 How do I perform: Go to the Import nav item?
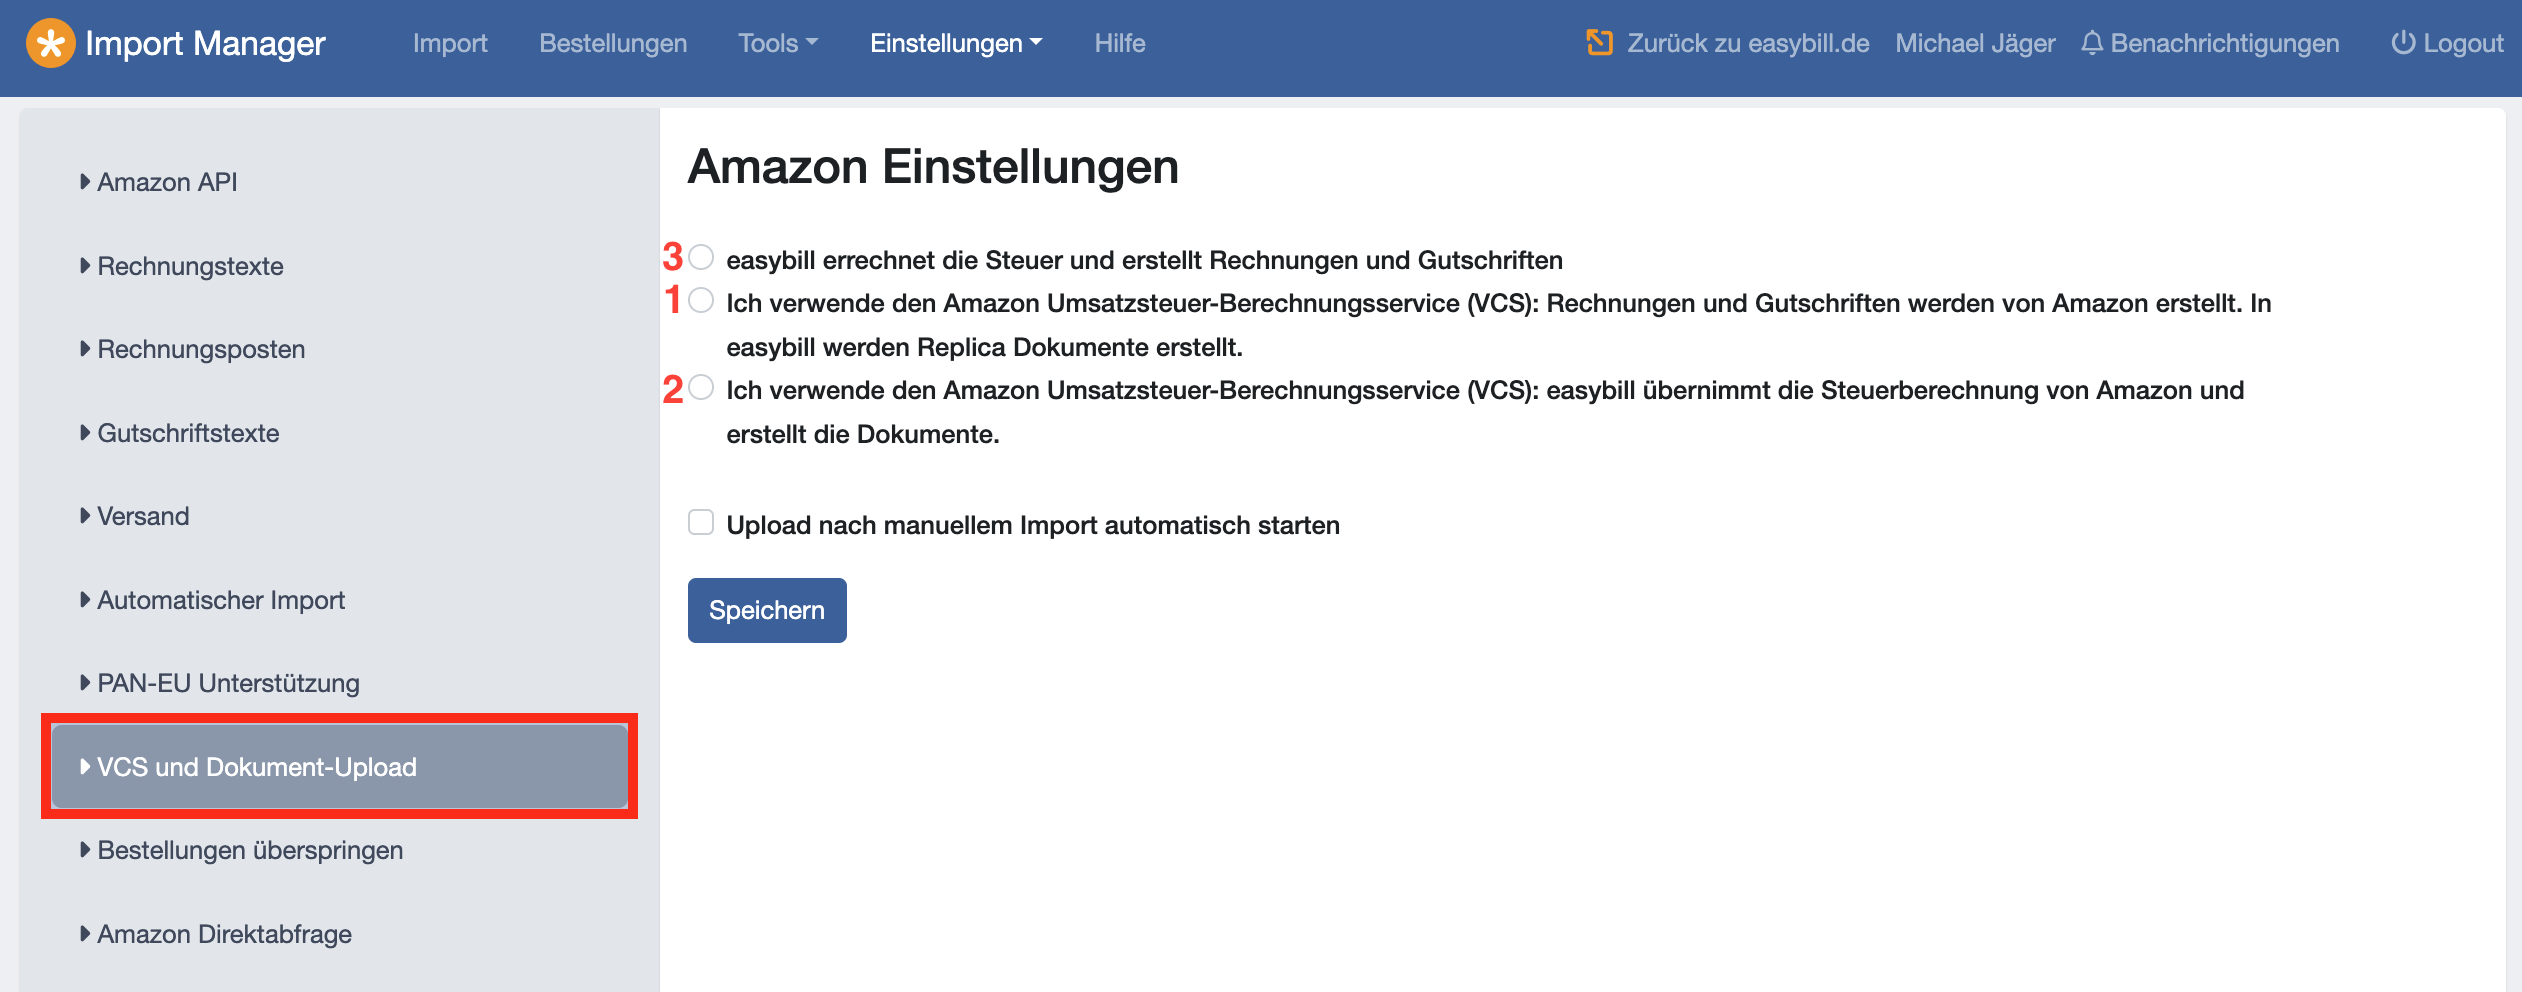[450, 43]
